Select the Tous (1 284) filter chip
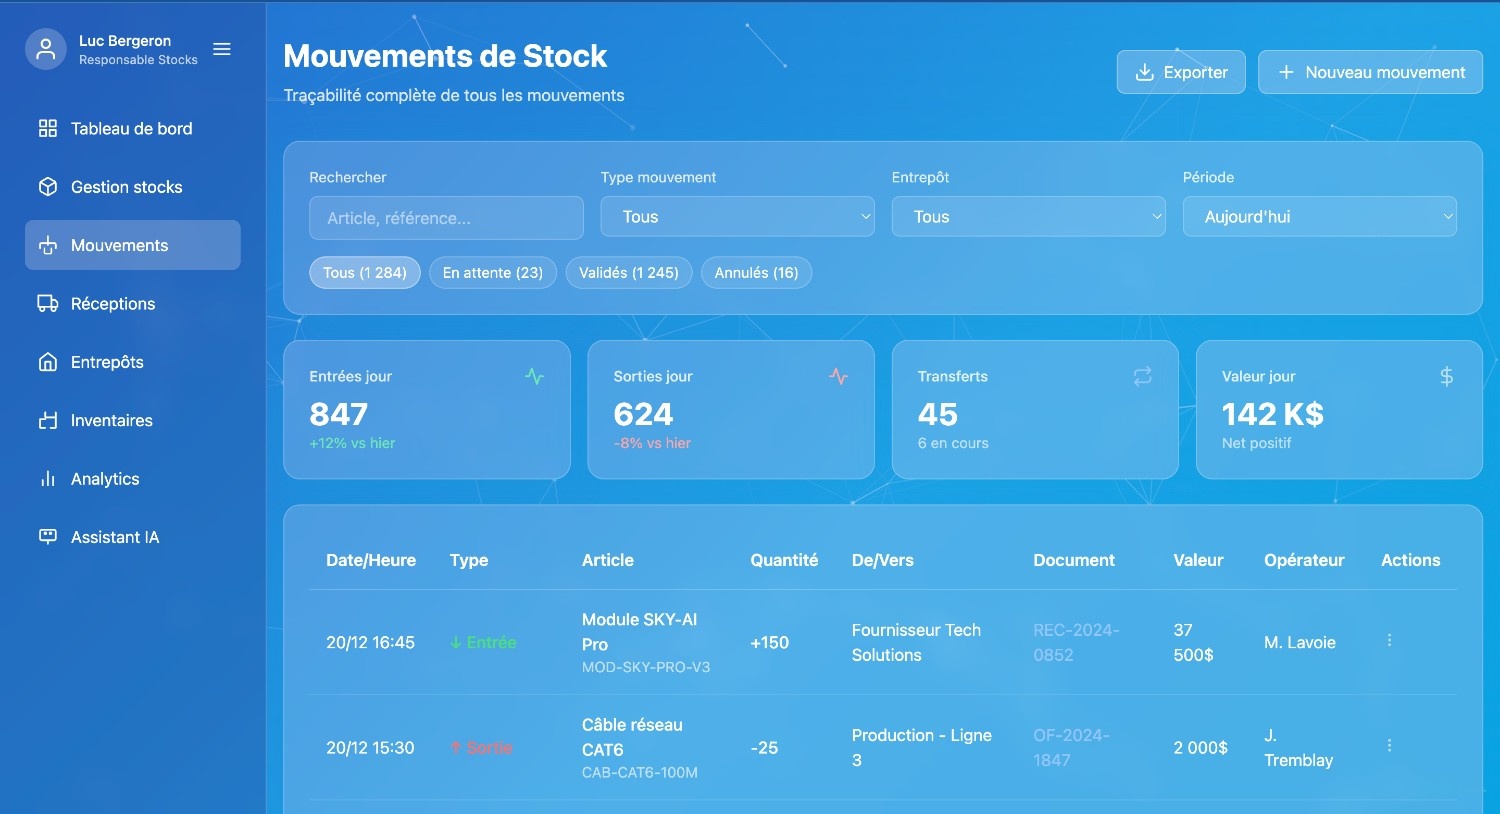Image resolution: width=1500 pixels, height=814 pixels. click(x=364, y=273)
